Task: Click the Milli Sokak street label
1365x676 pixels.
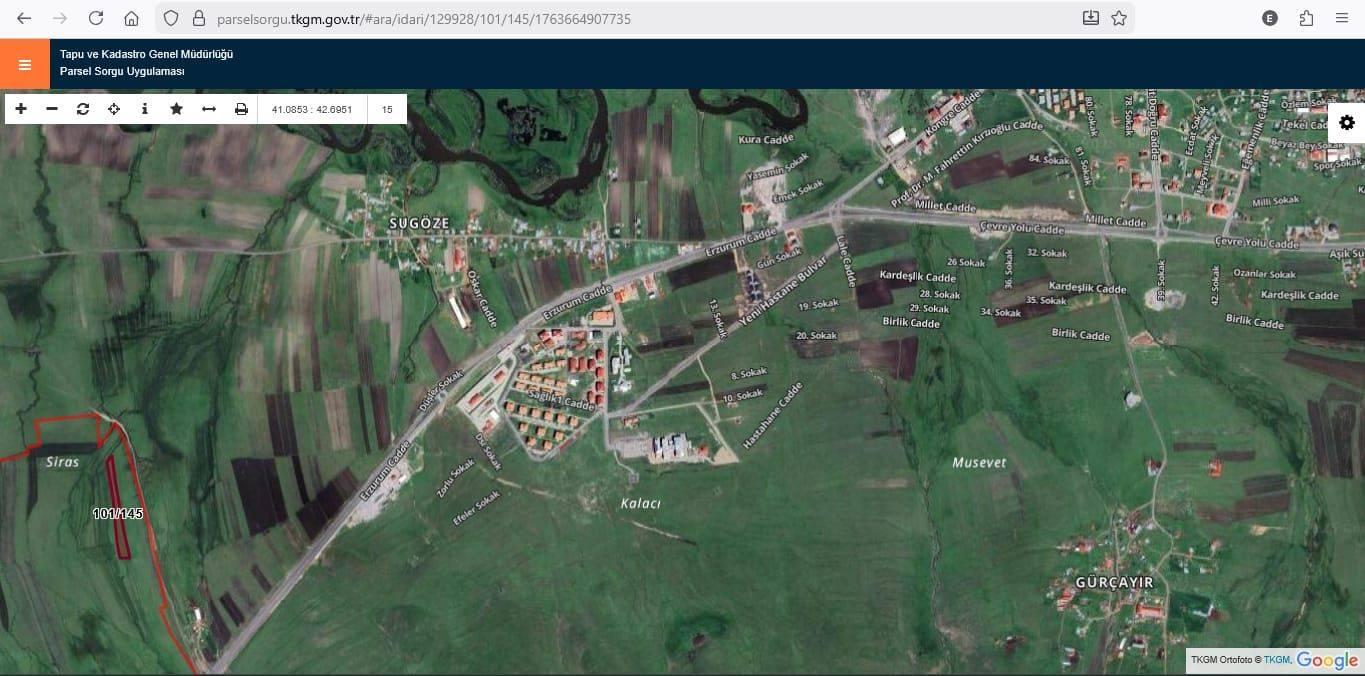Action: 1275,201
